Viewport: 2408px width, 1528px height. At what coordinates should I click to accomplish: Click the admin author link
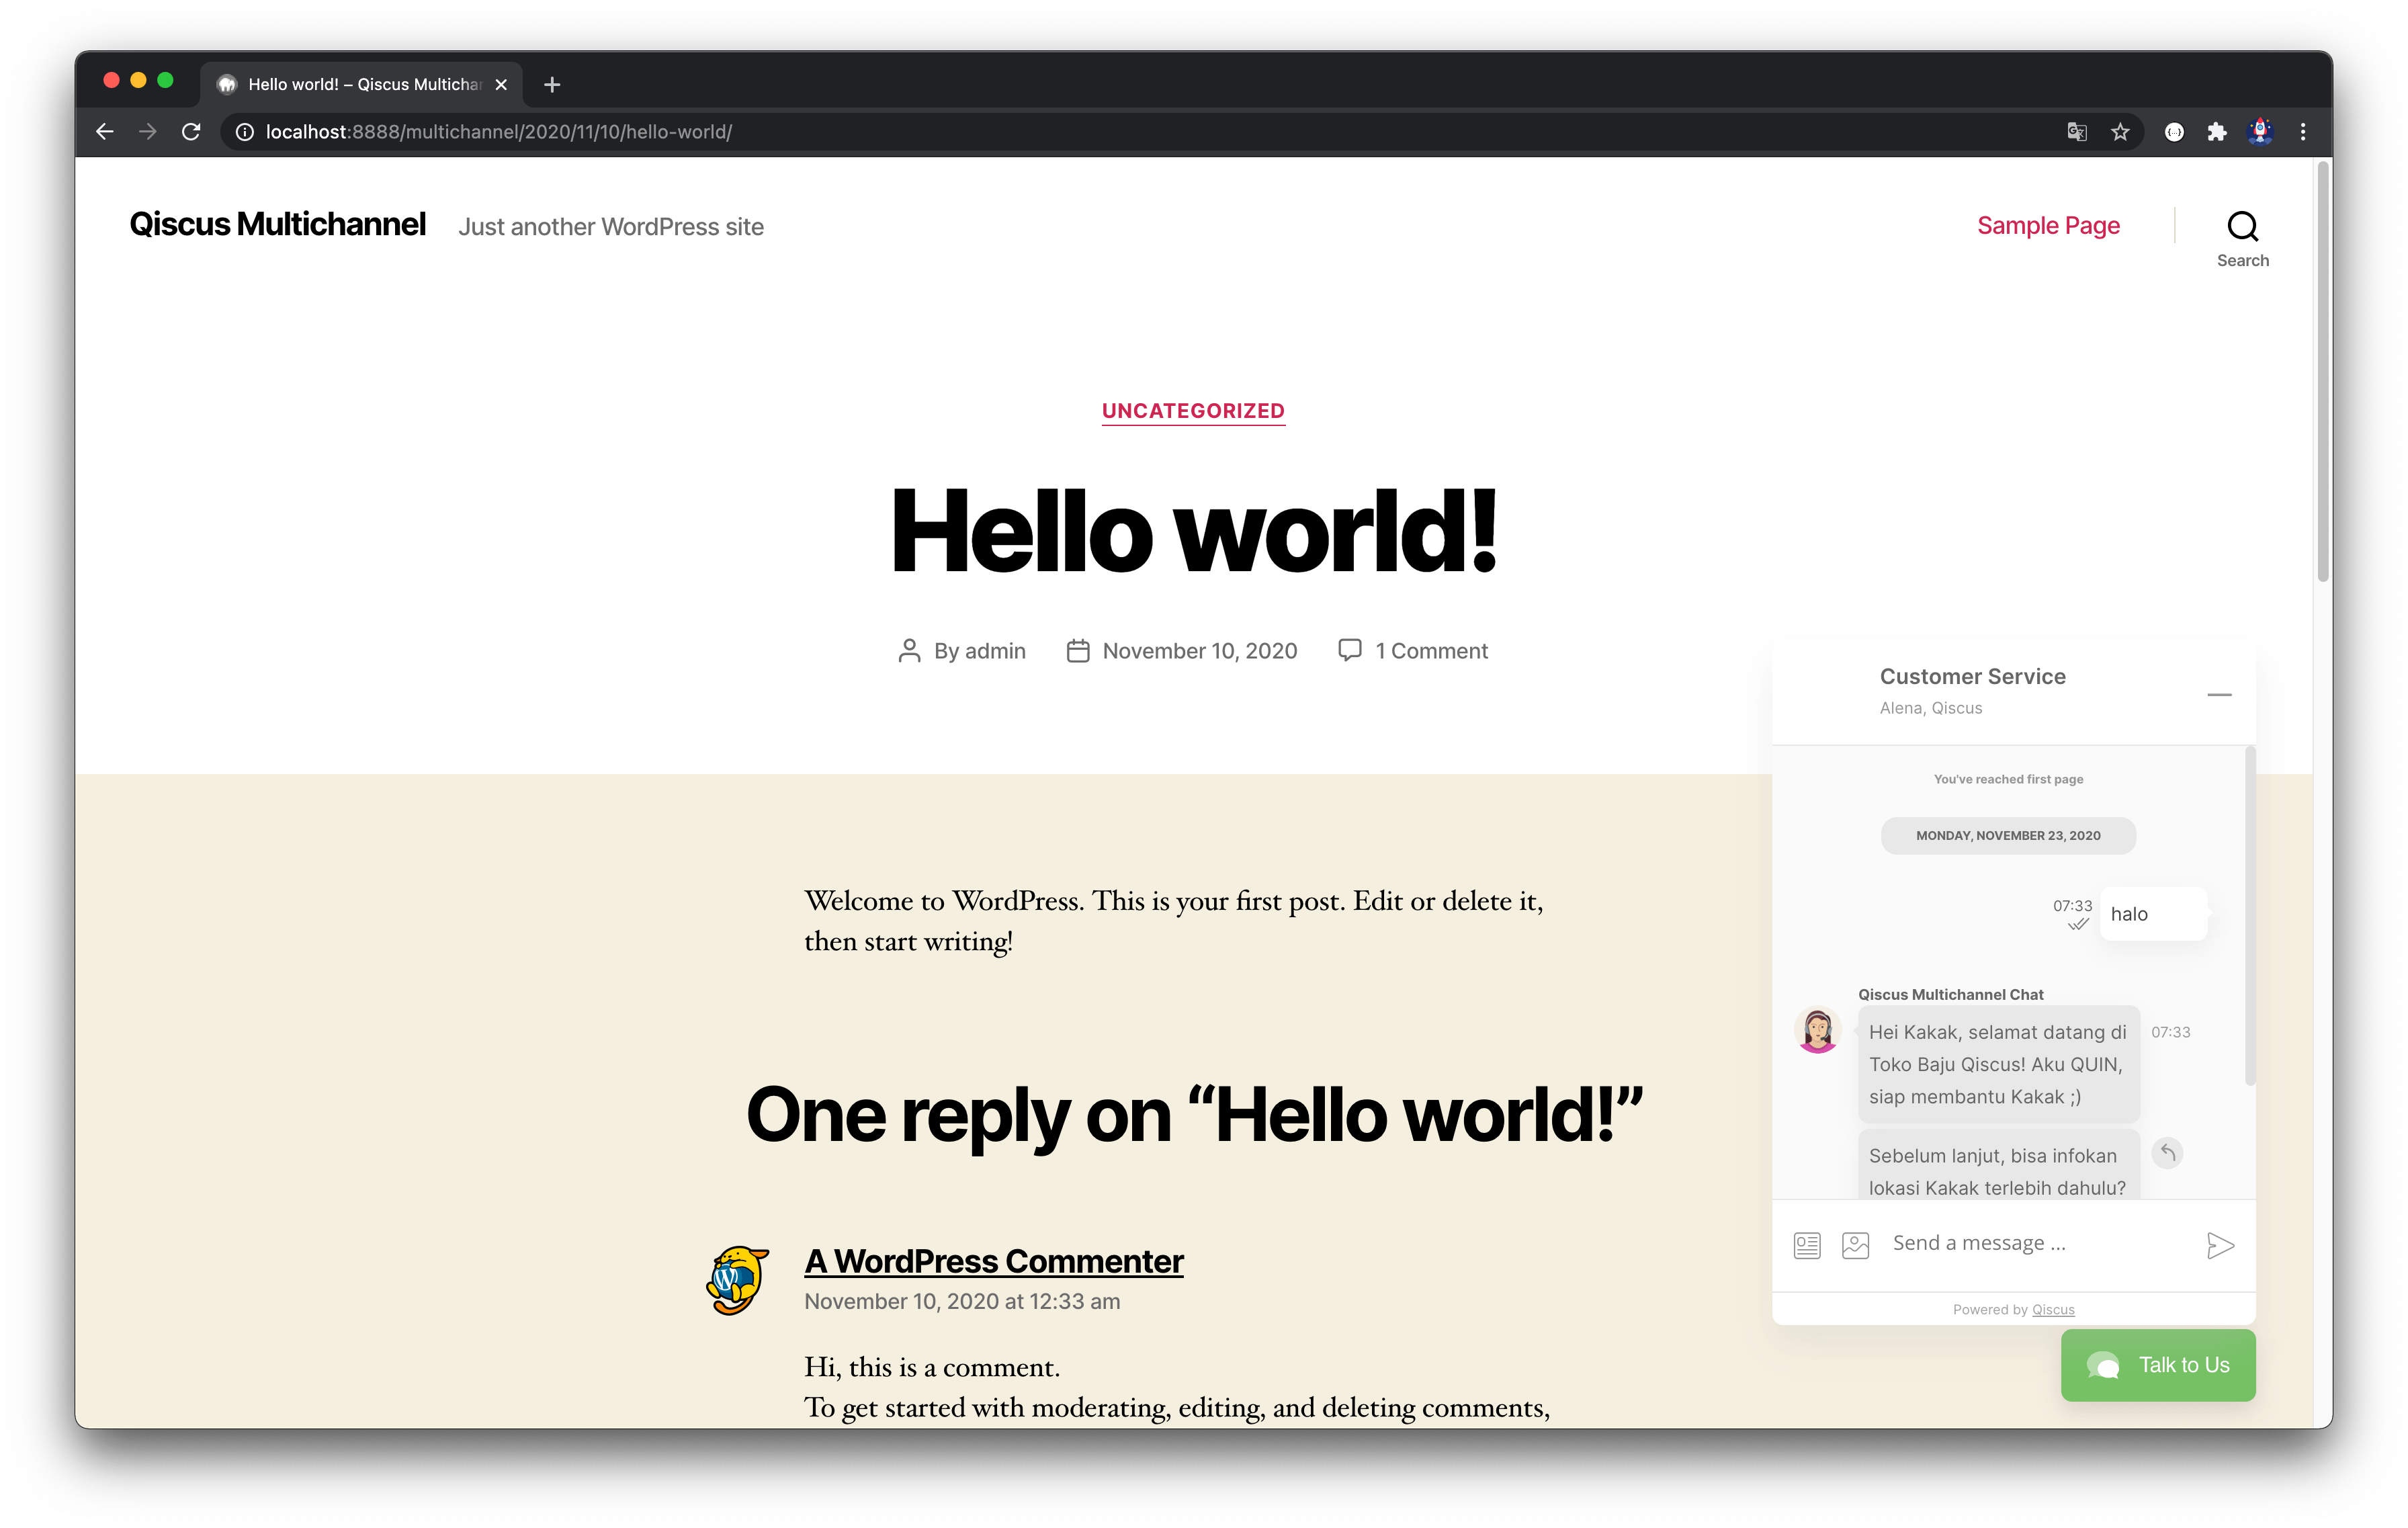coord(995,651)
